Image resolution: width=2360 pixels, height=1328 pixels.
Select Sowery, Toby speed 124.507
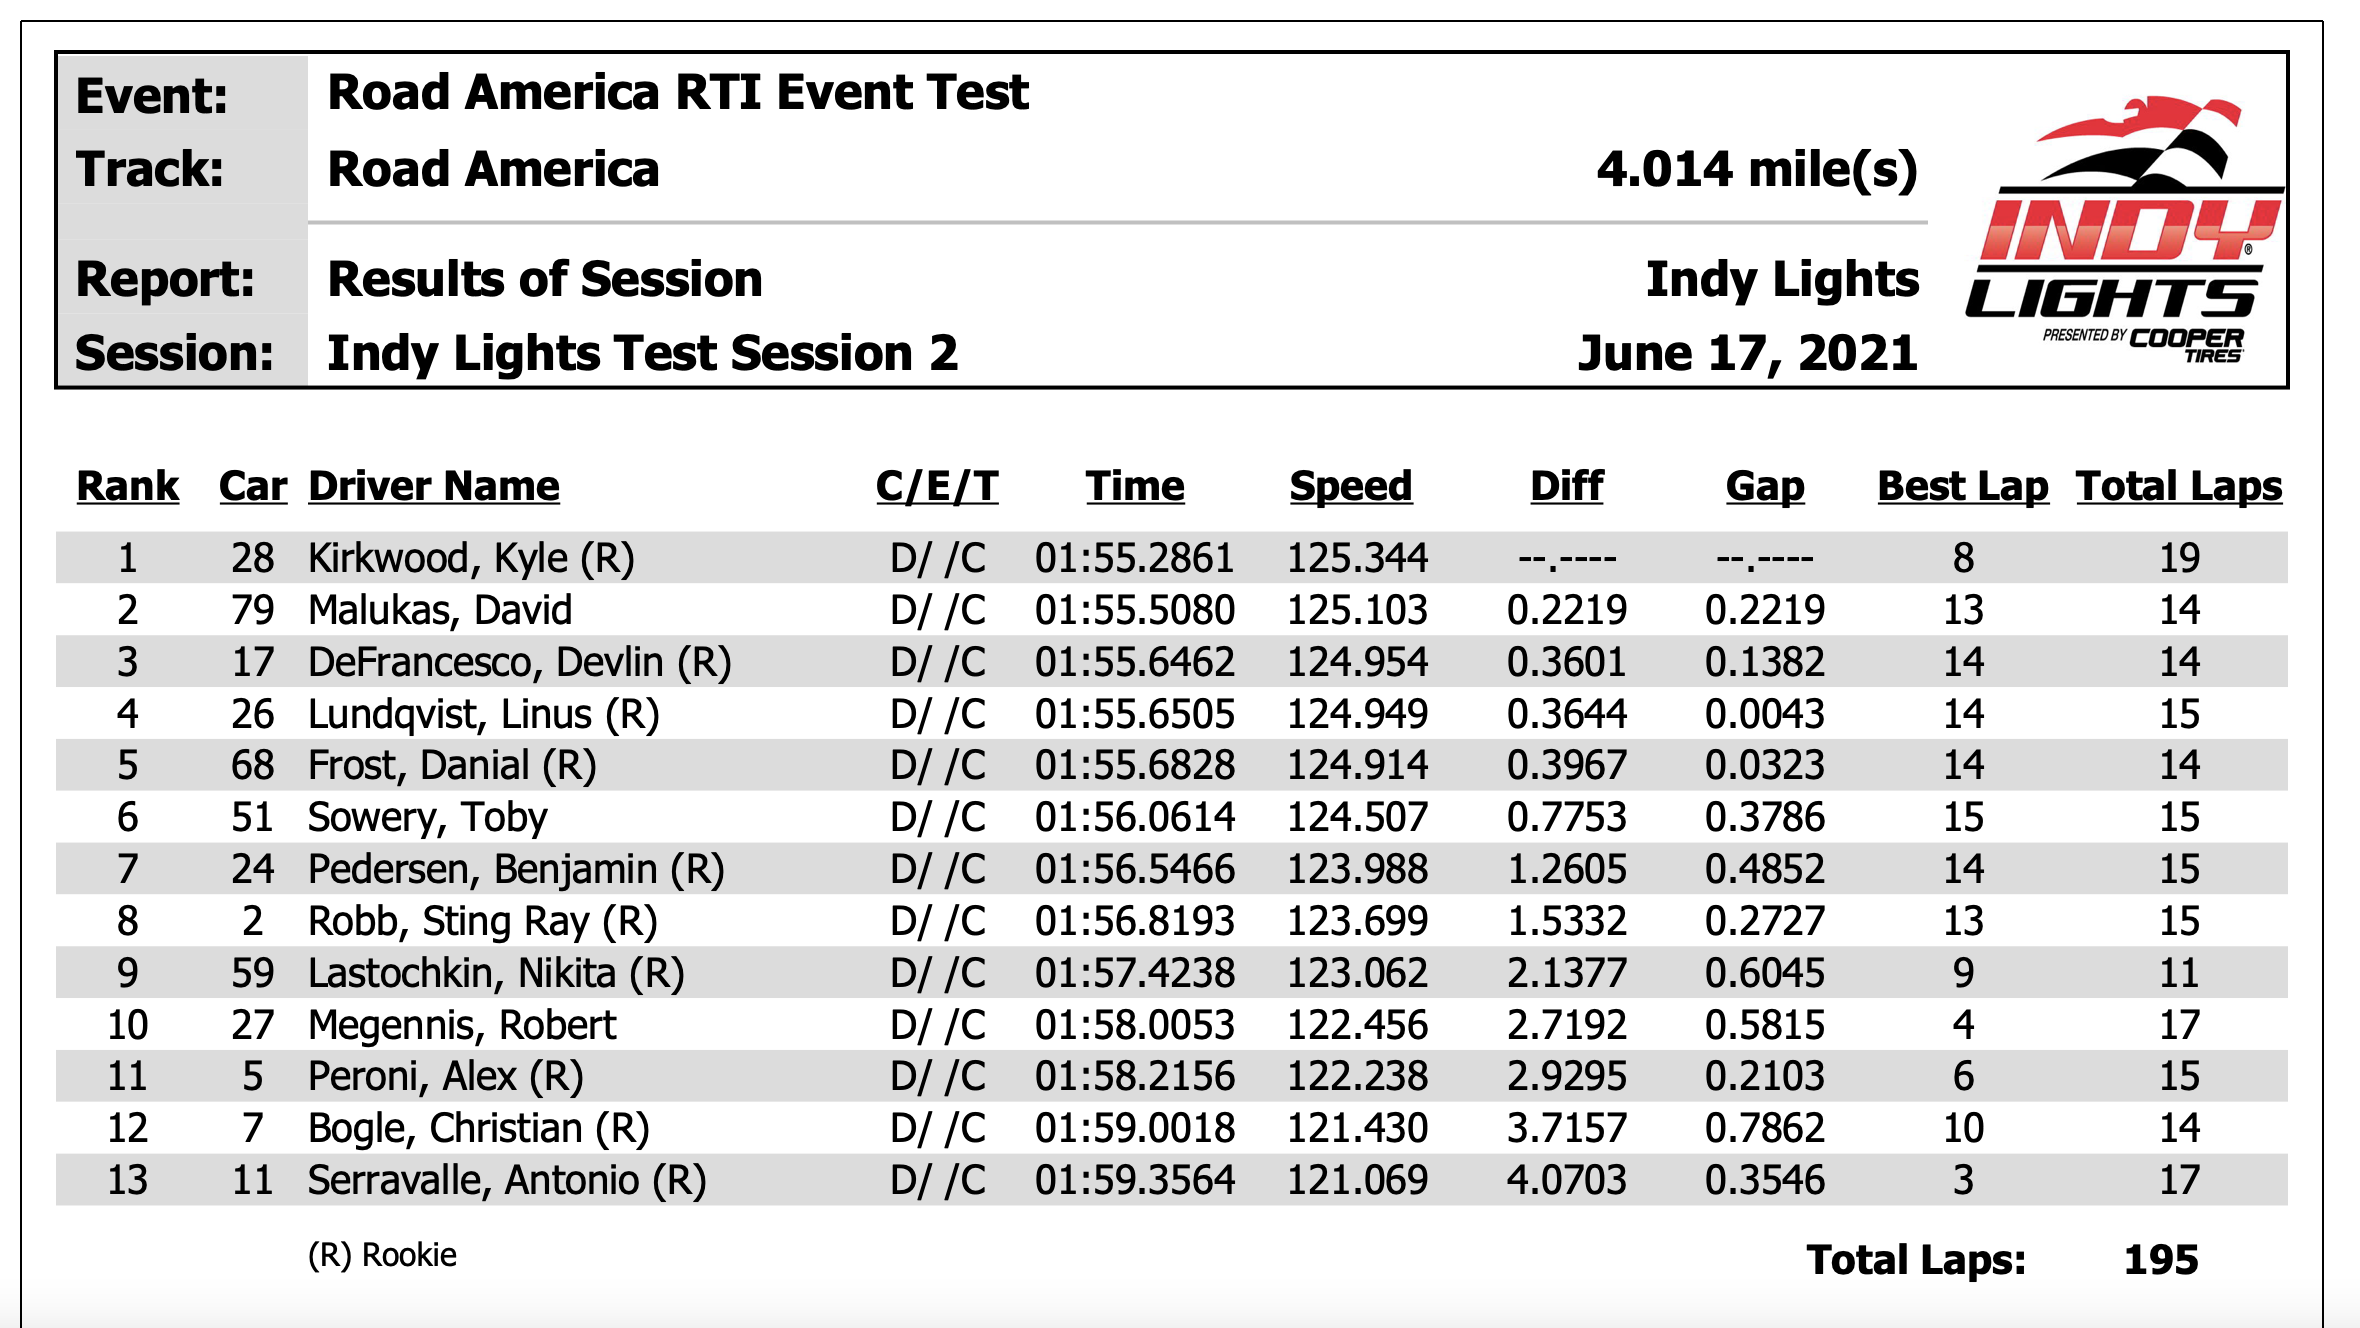point(1357,817)
